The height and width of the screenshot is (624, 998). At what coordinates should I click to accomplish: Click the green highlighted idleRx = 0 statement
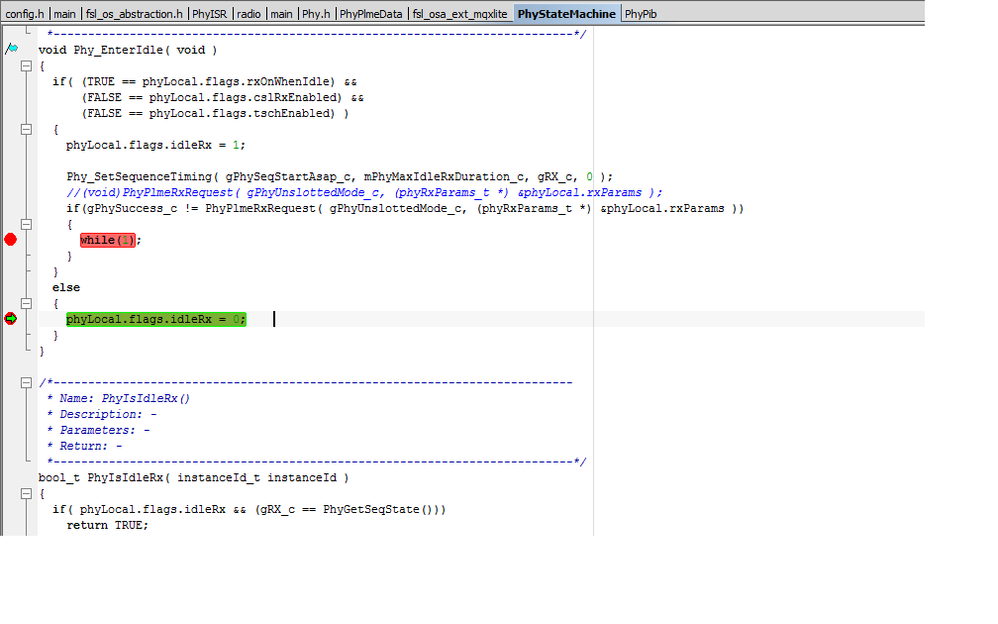click(156, 319)
